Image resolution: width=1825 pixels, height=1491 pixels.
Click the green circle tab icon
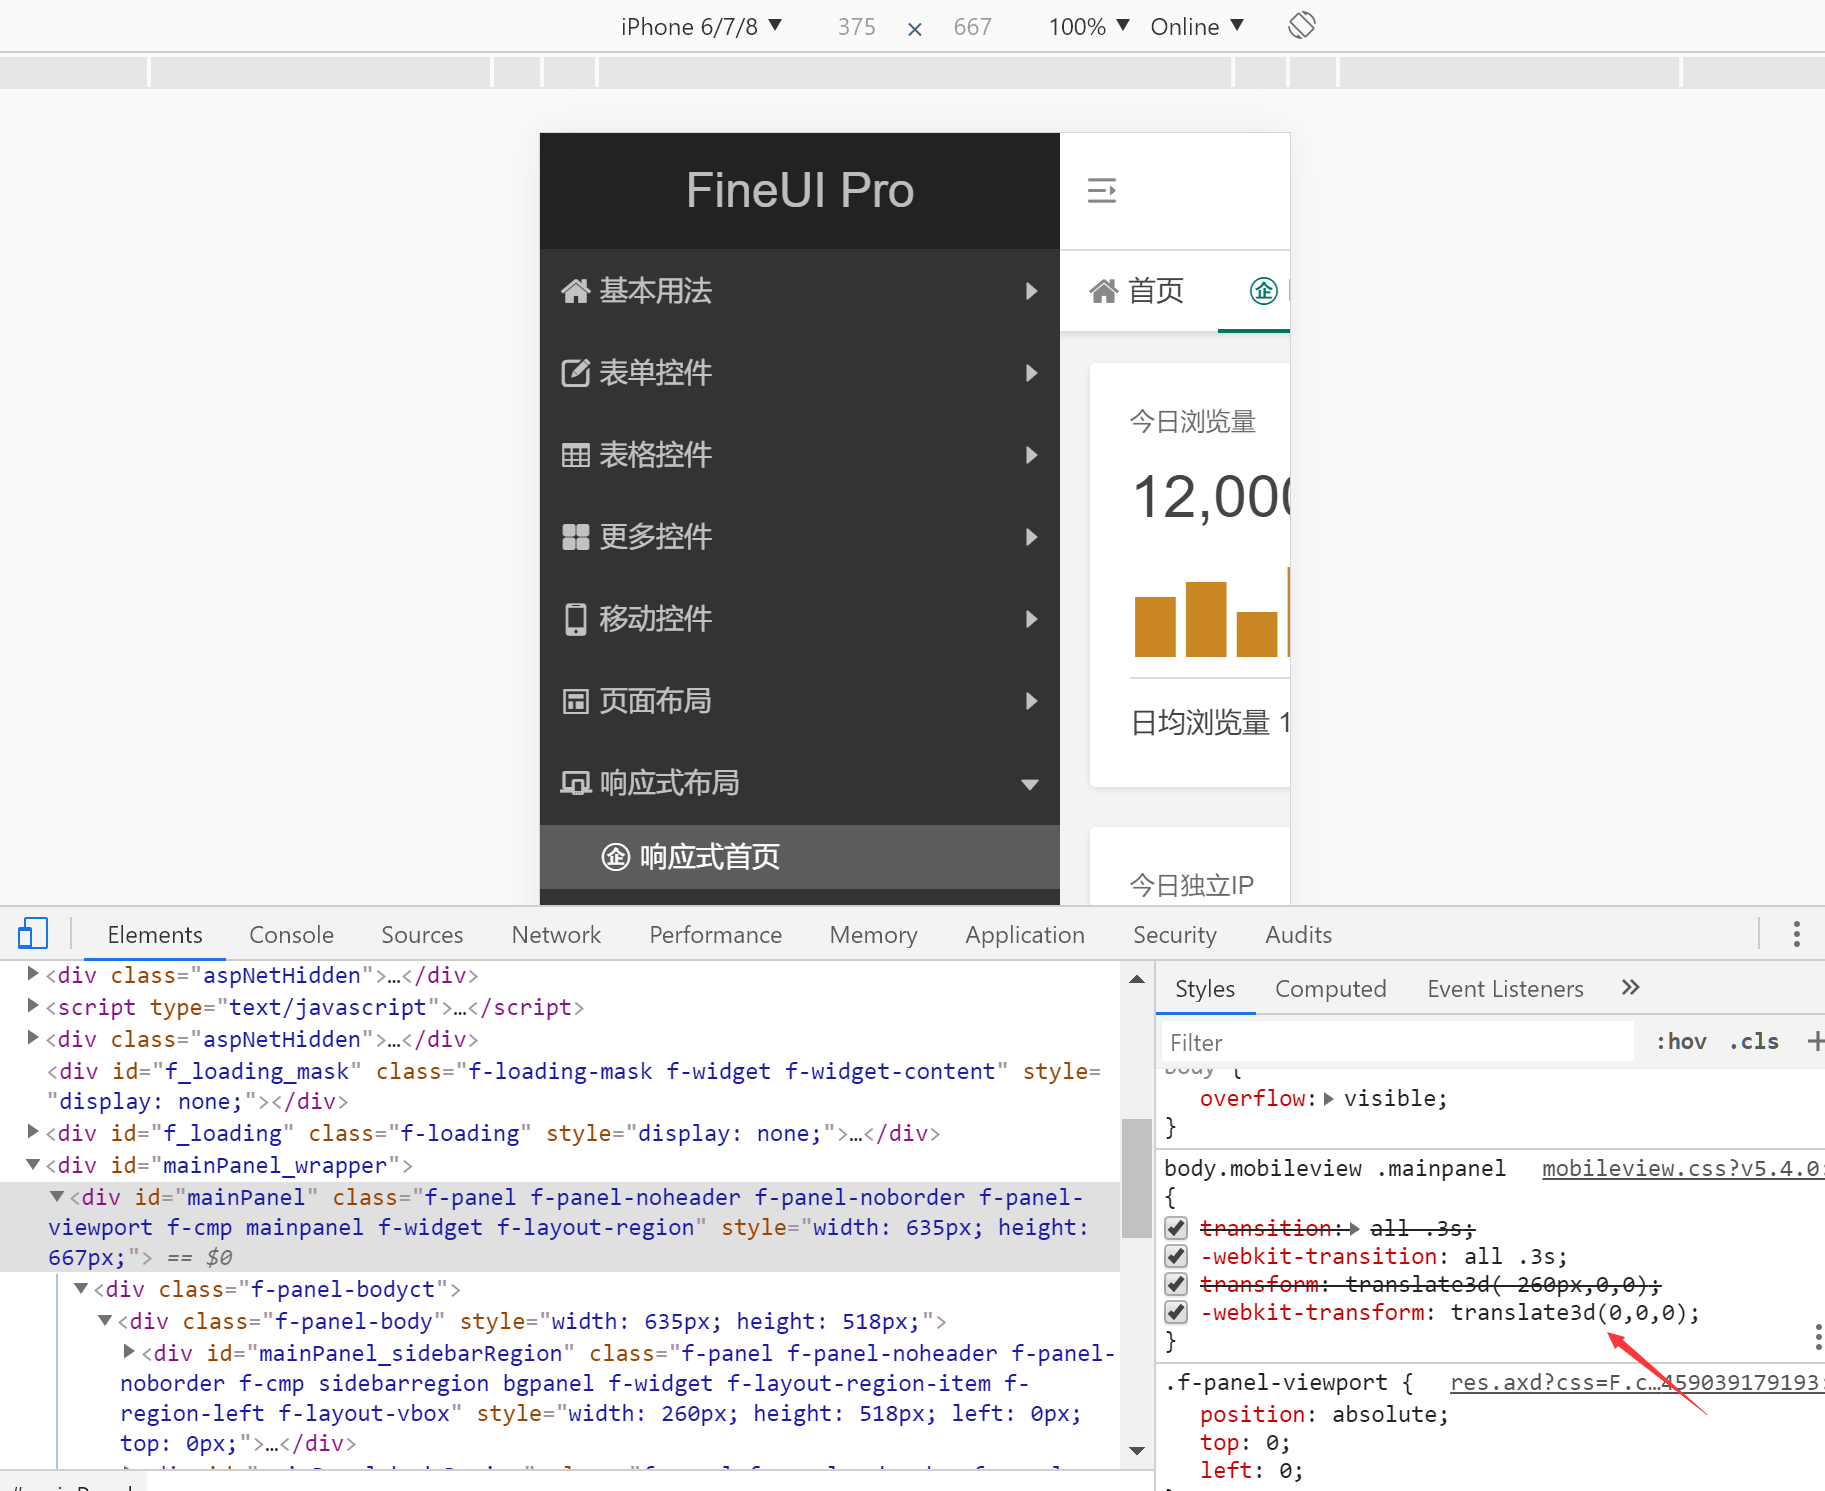(1264, 291)
